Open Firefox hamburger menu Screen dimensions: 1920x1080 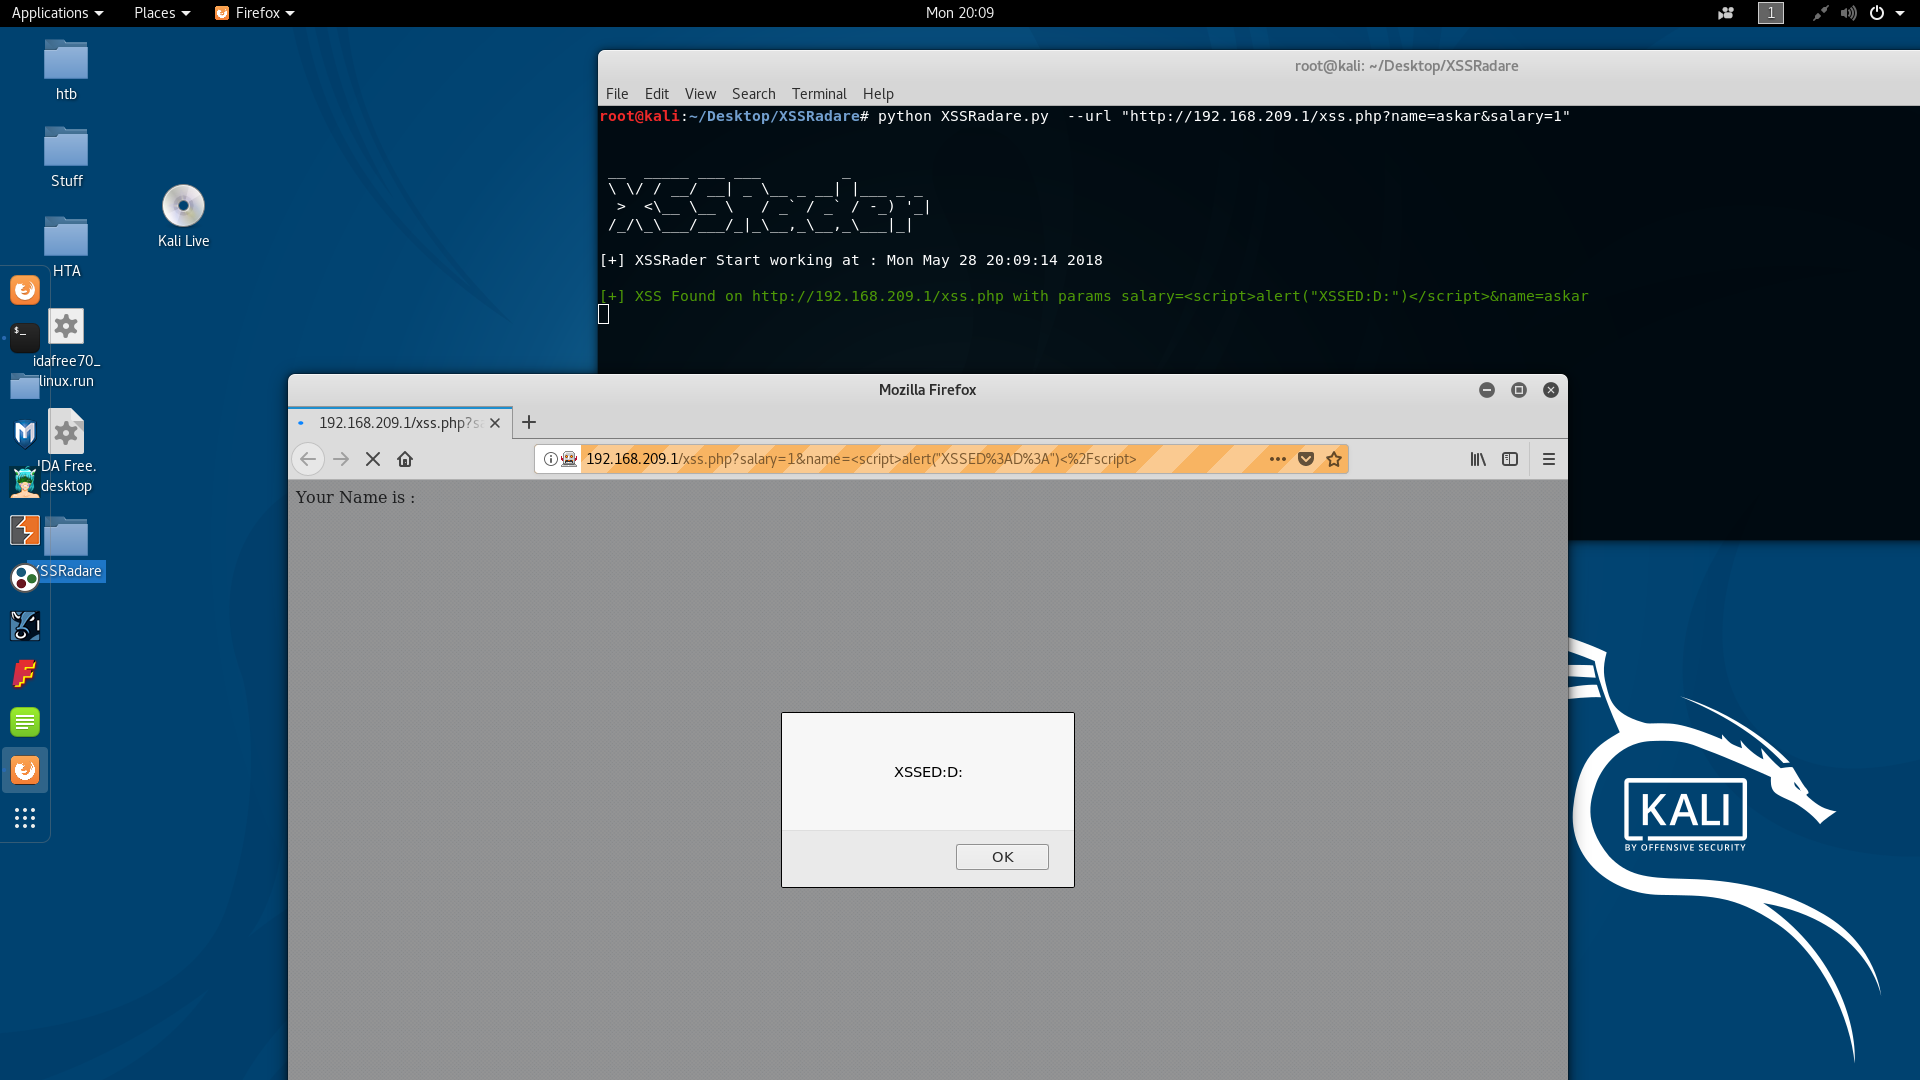[1549, 459]
